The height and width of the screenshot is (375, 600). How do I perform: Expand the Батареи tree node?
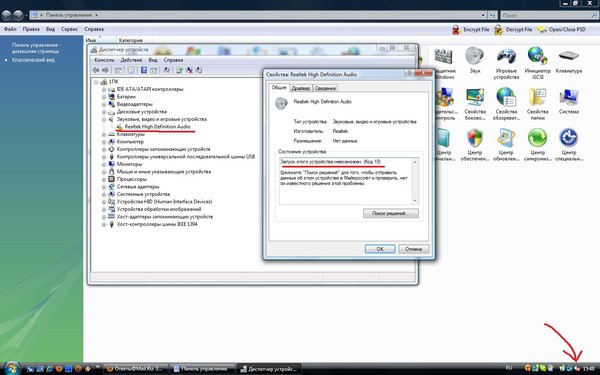click(x=104, y=97)
